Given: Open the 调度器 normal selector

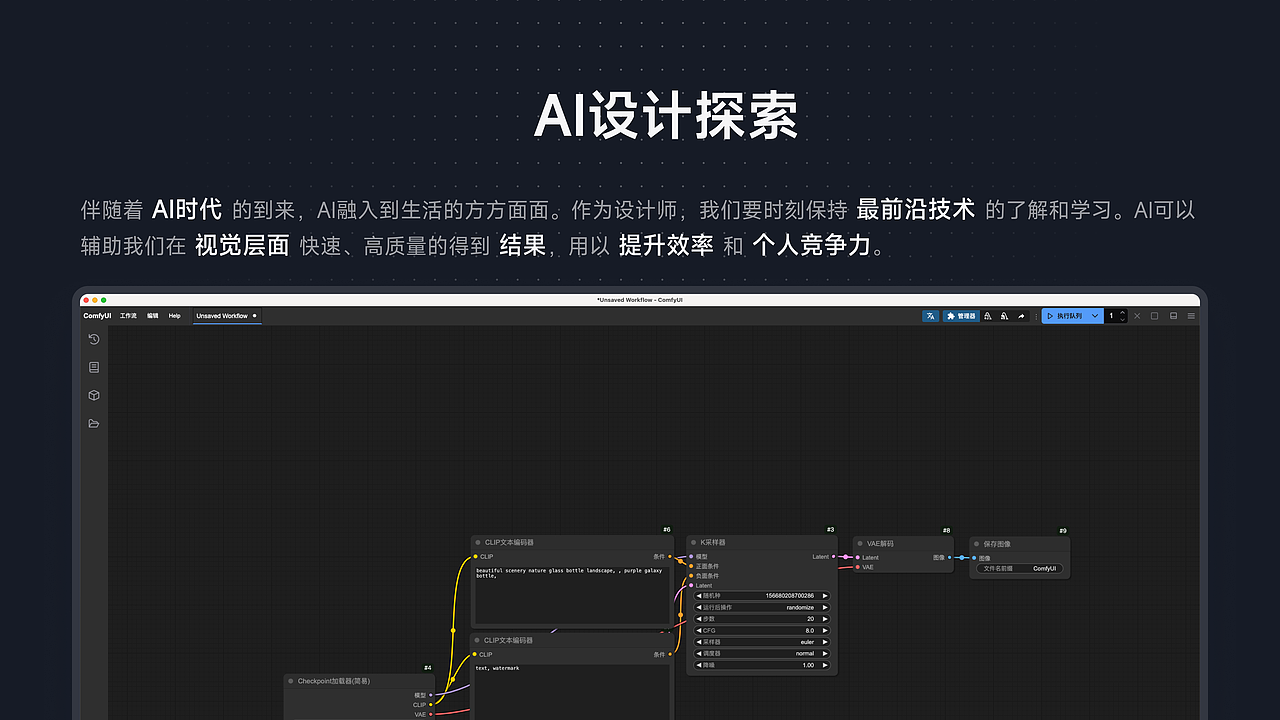Looking at the screenshot, I should pos(762,653).
